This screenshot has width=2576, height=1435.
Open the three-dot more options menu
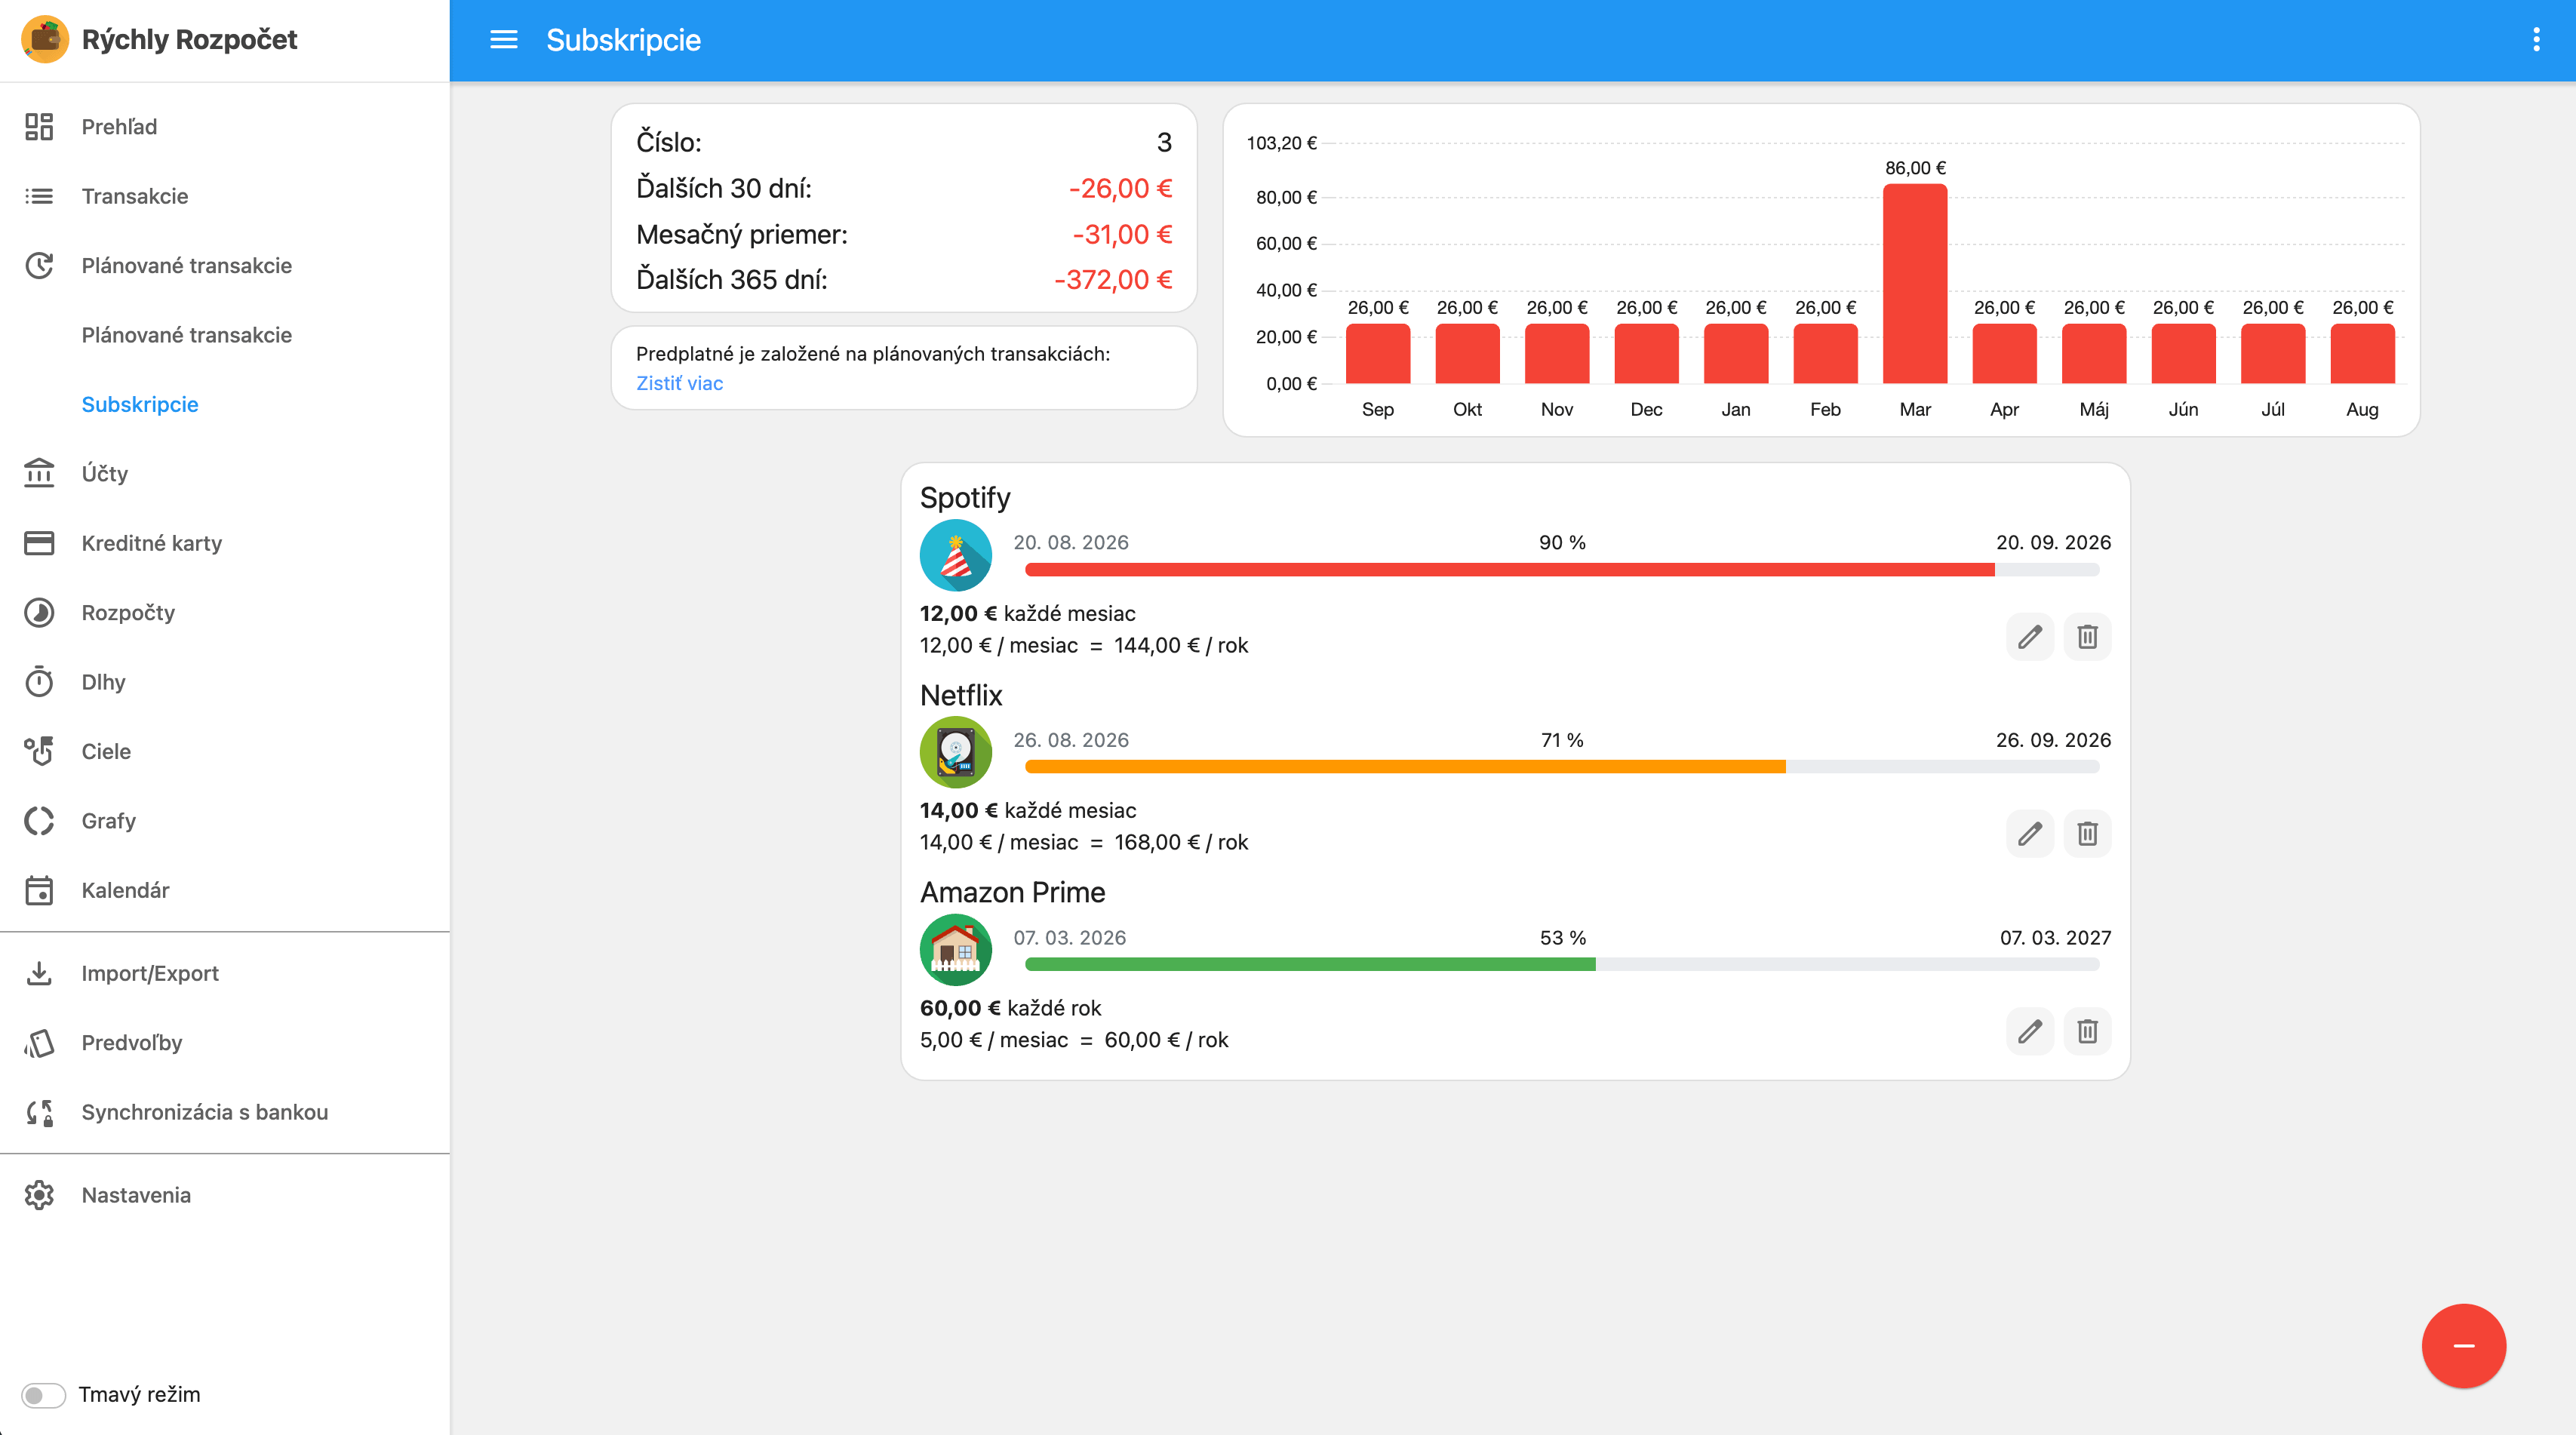coord(2536,40)
